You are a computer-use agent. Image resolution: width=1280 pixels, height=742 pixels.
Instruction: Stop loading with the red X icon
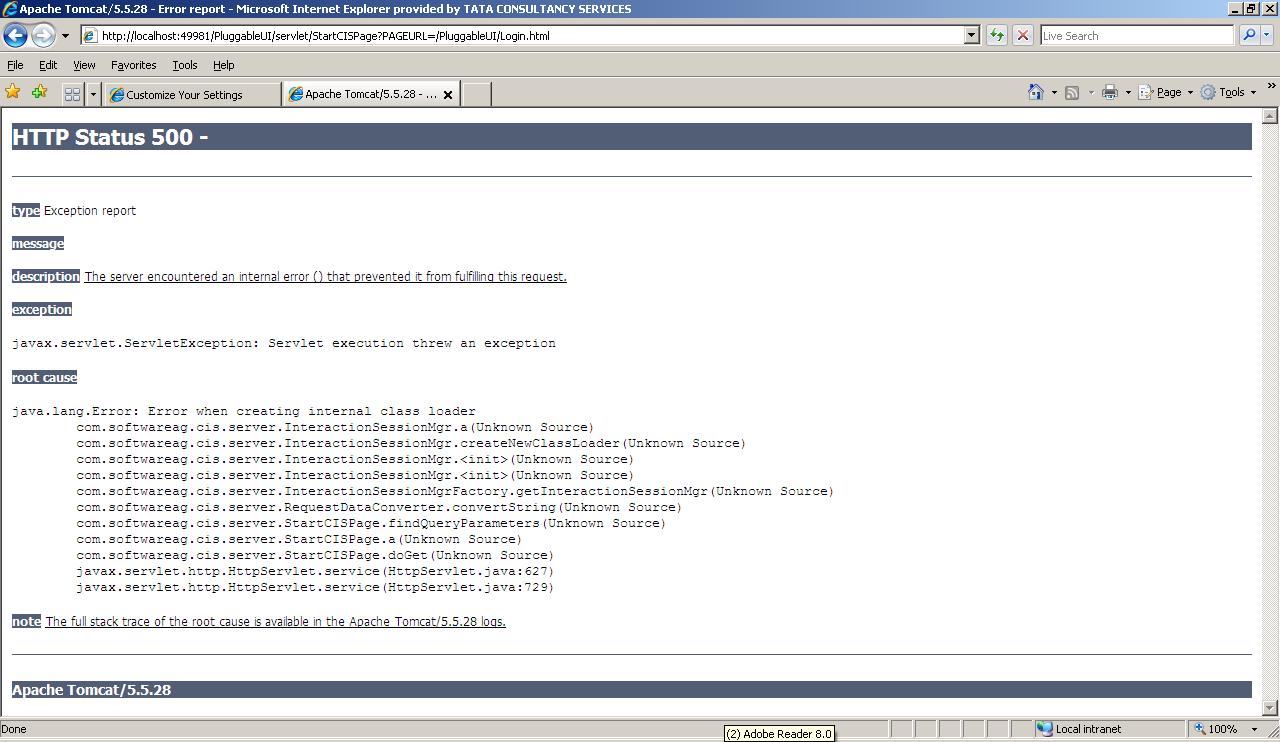click(1022, 35)
